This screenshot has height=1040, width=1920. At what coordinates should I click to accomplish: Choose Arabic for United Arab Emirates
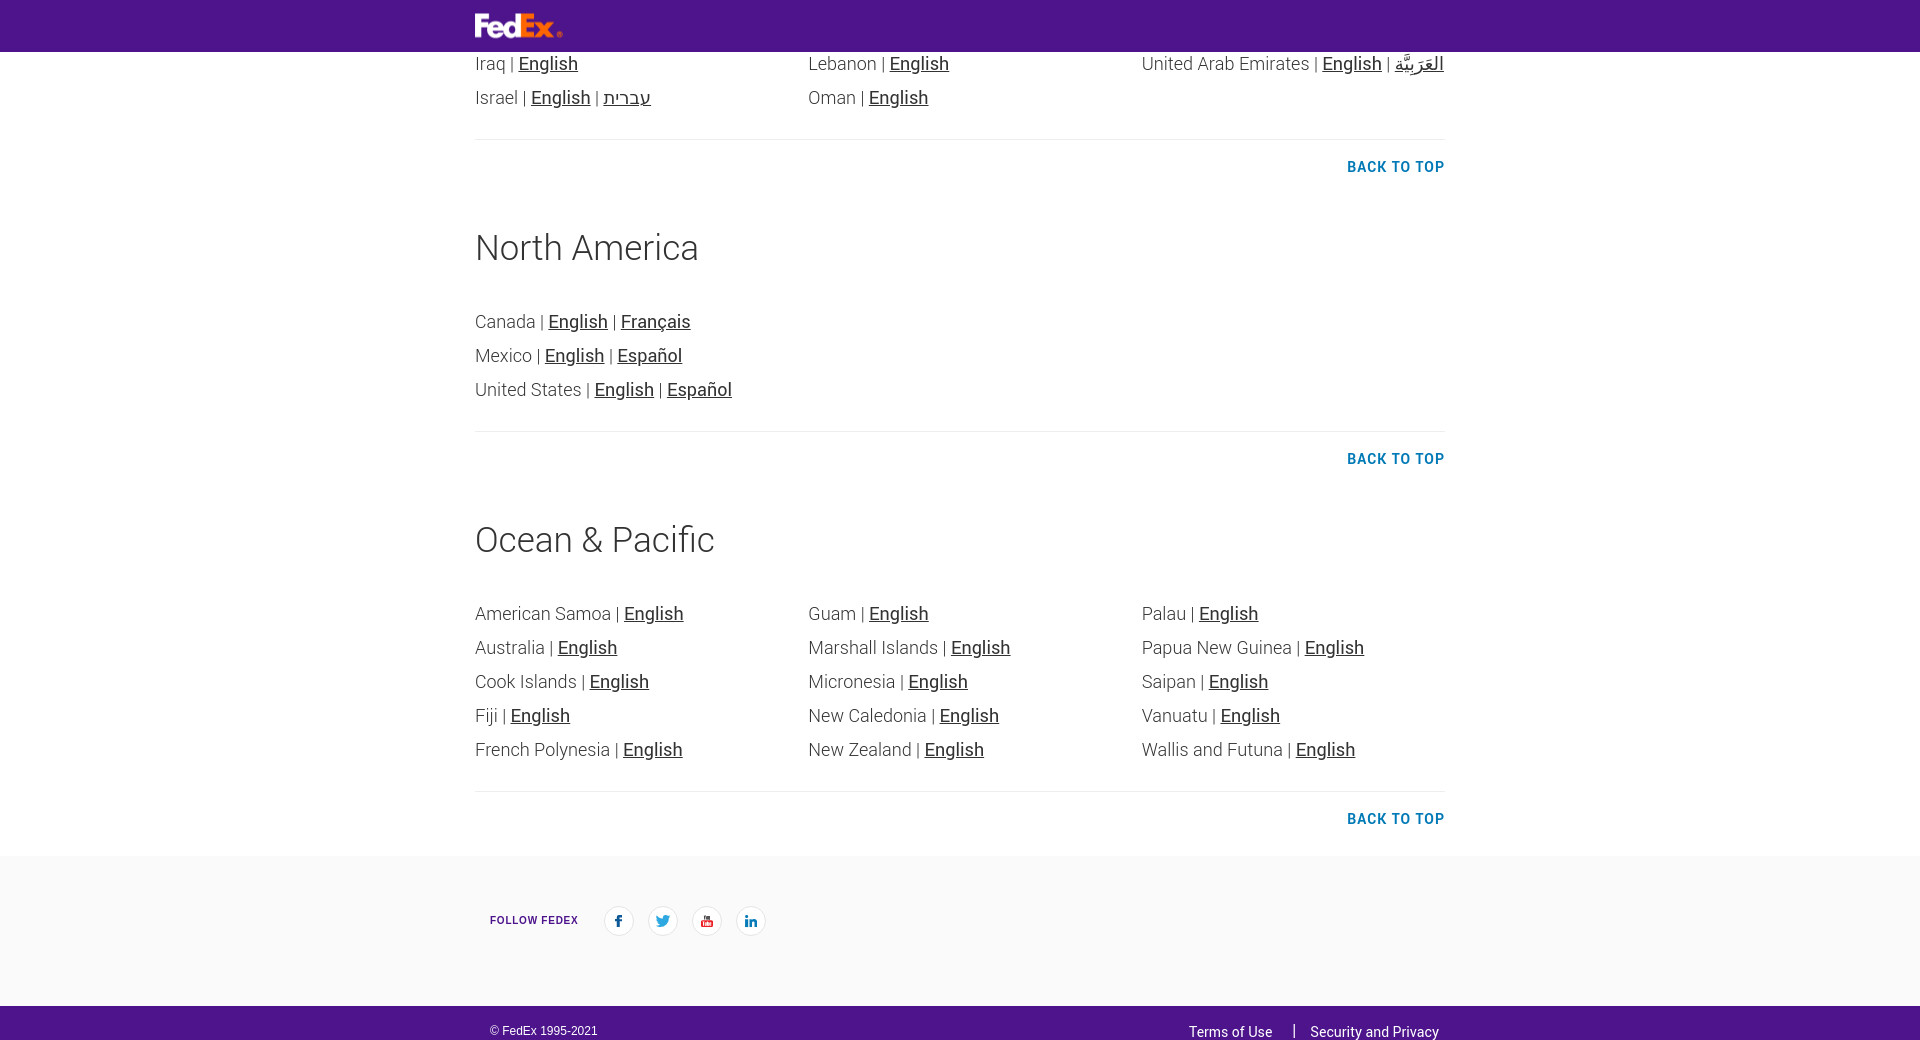pos(1419,64)
